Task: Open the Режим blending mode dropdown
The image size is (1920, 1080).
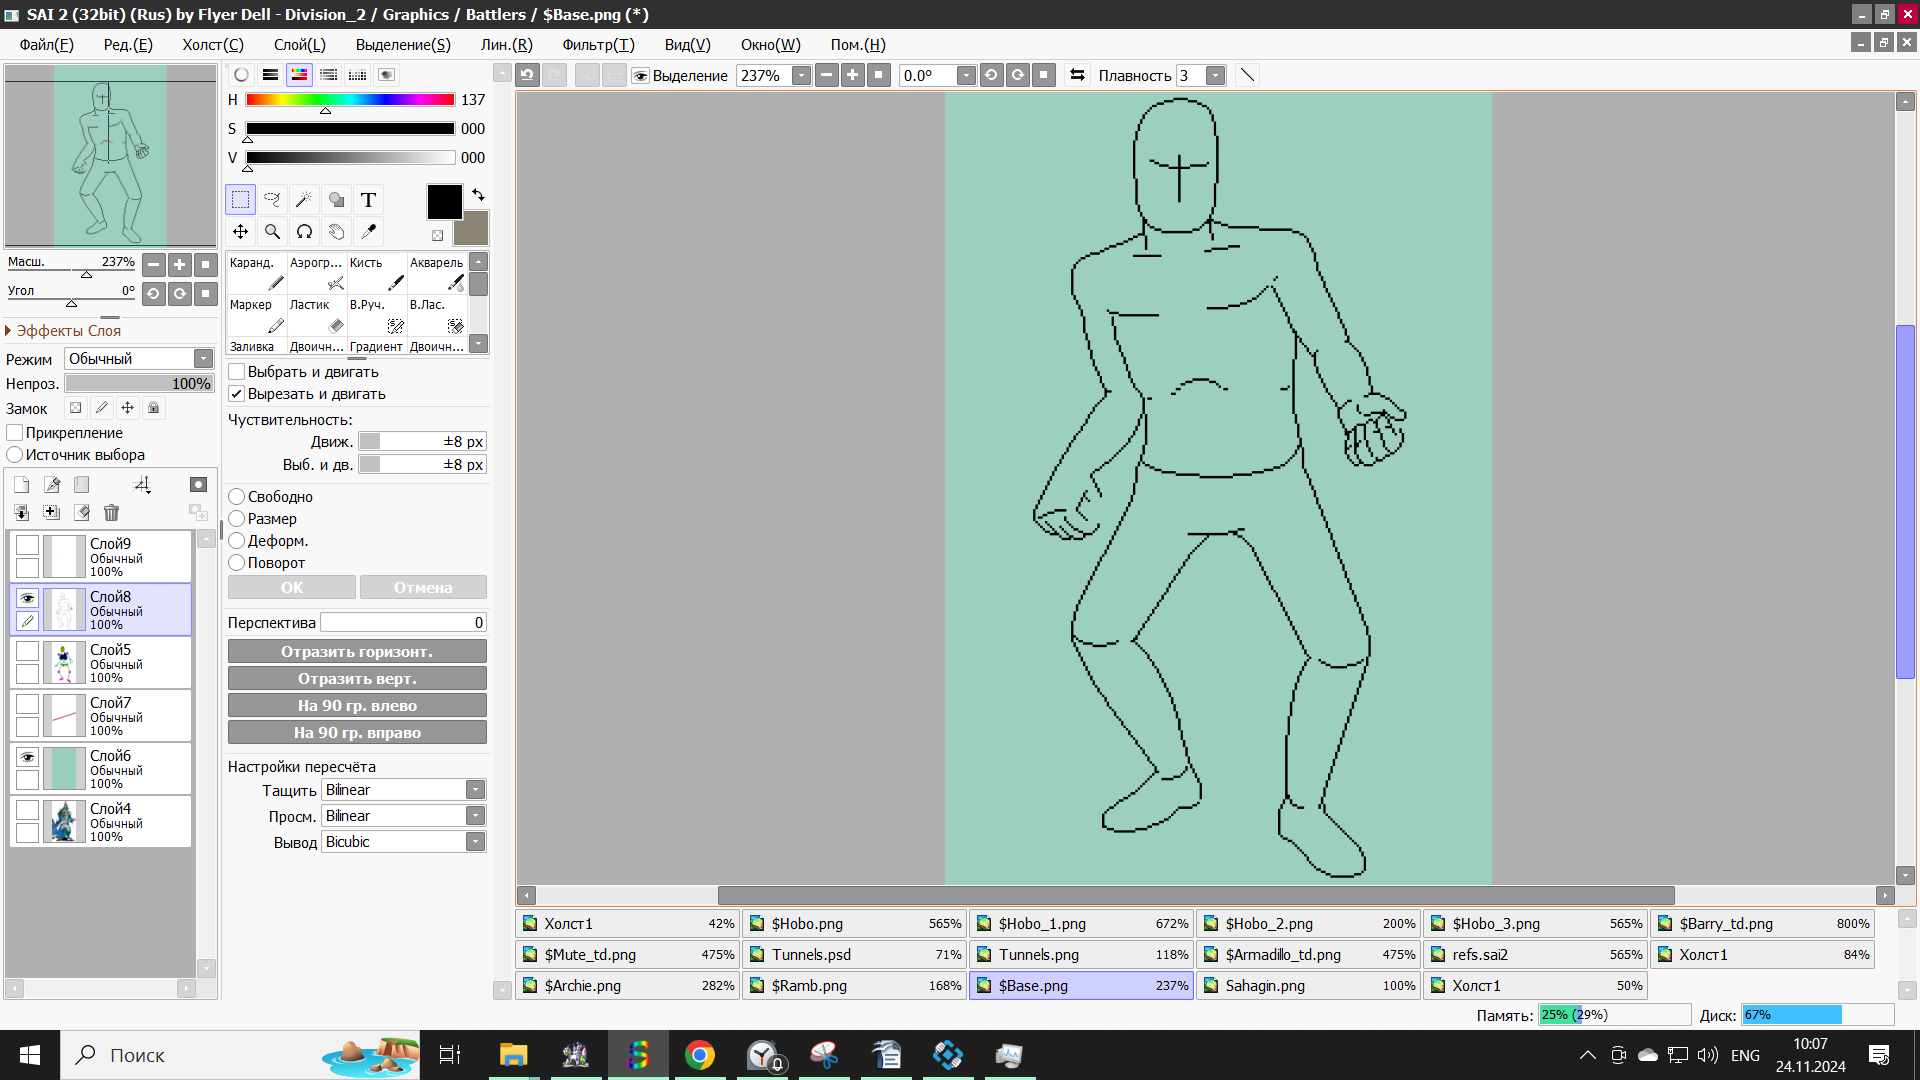Action: pos(139,359)
